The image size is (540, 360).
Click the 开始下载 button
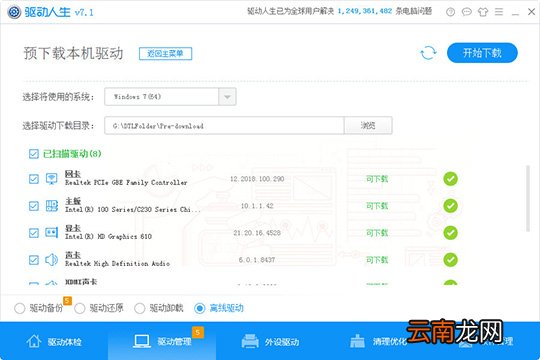pos(482,53)
